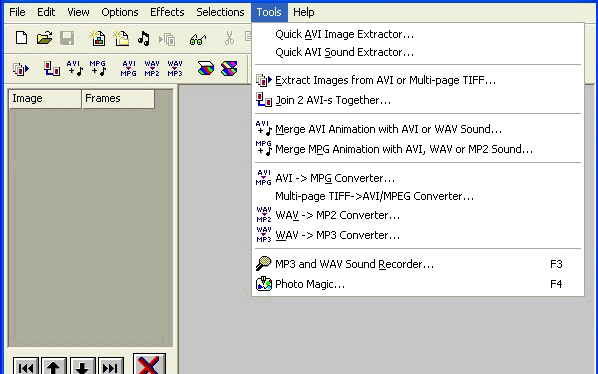598x374 pixels.
Task: Click the glasses preview icon
Action: coord(198,39)
